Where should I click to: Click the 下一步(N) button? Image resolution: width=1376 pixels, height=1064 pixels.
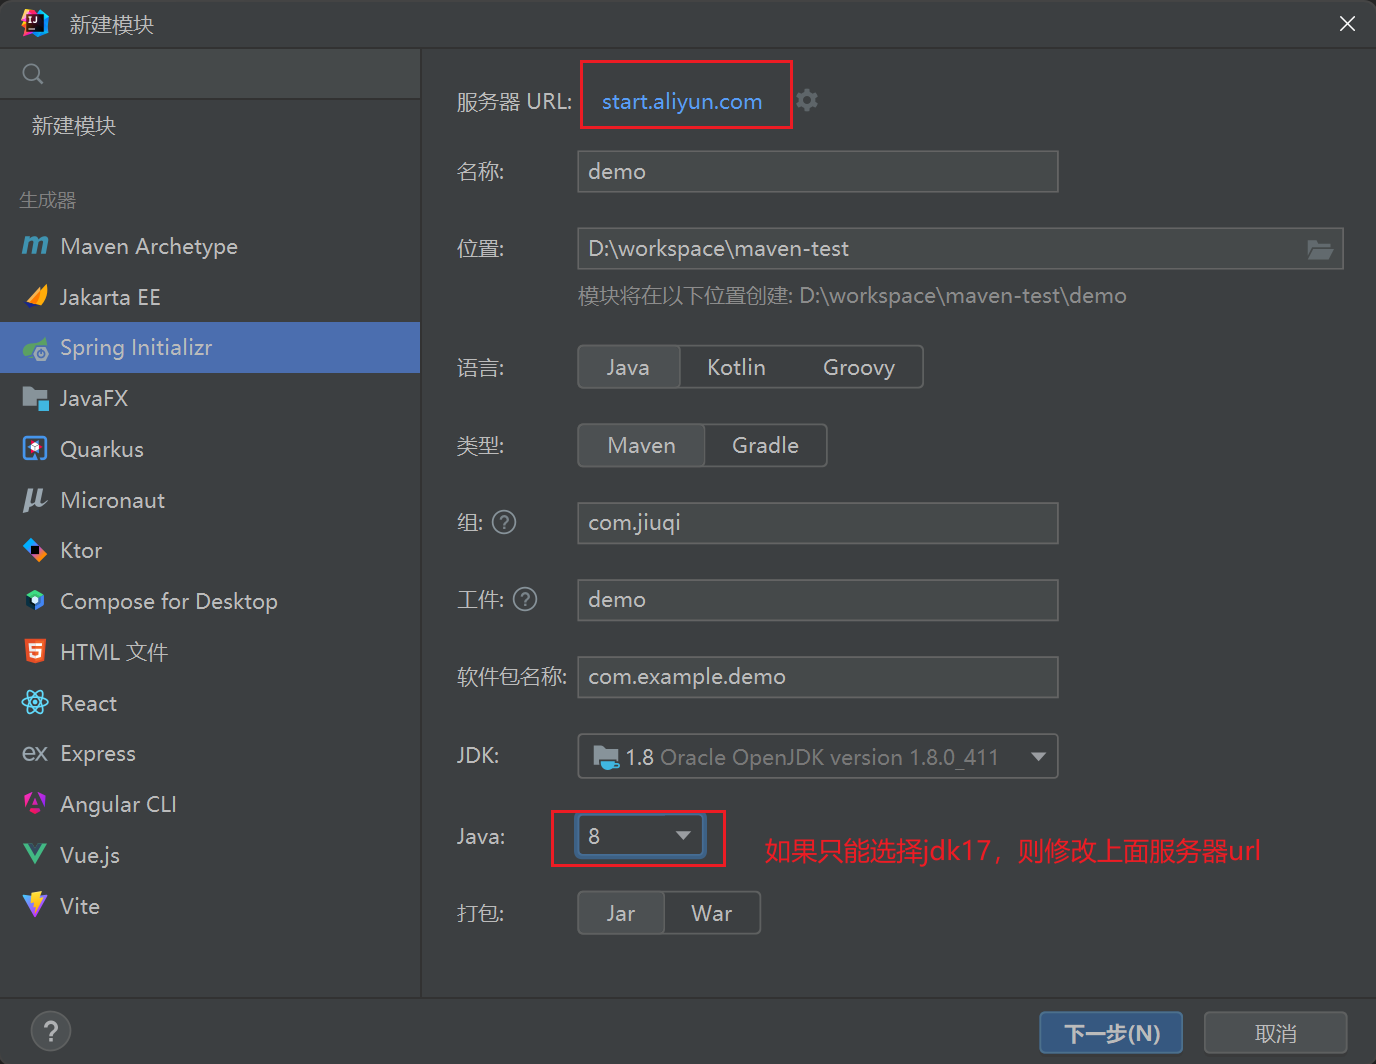coord(1111,1033)
